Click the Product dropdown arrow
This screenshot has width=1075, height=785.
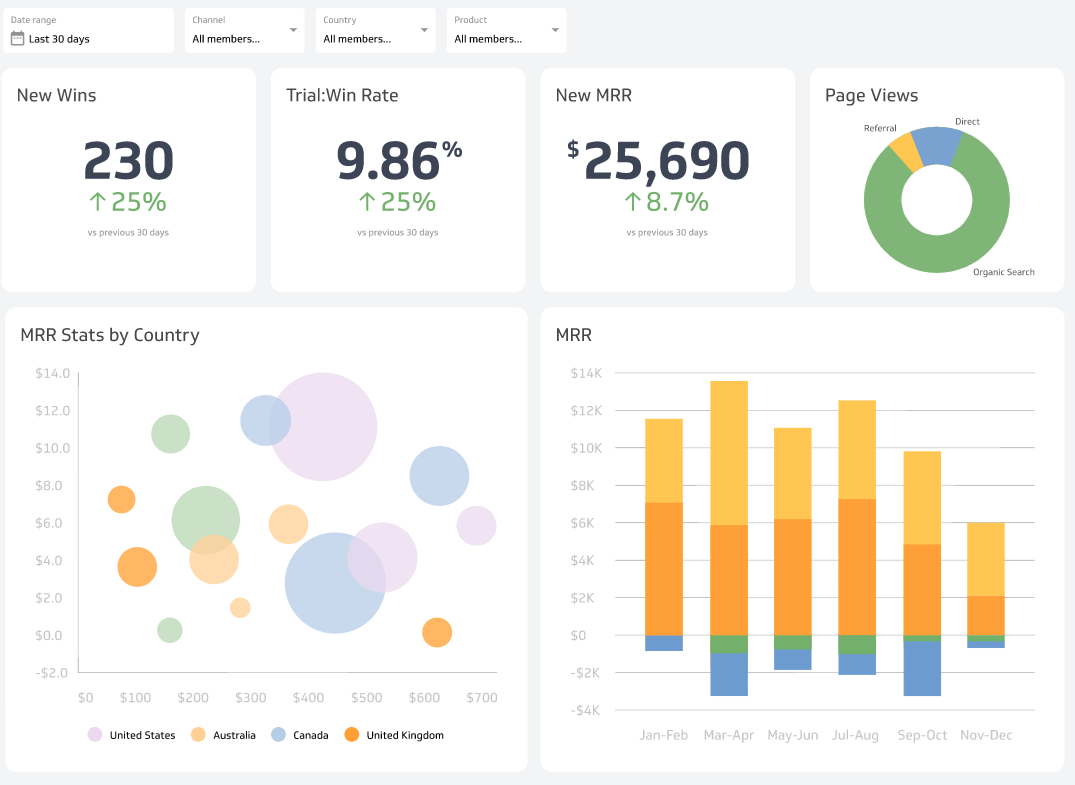click(555, 30)
